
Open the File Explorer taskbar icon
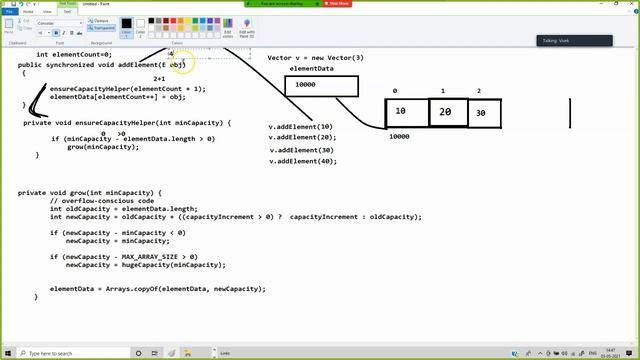(x=188, y=353)
